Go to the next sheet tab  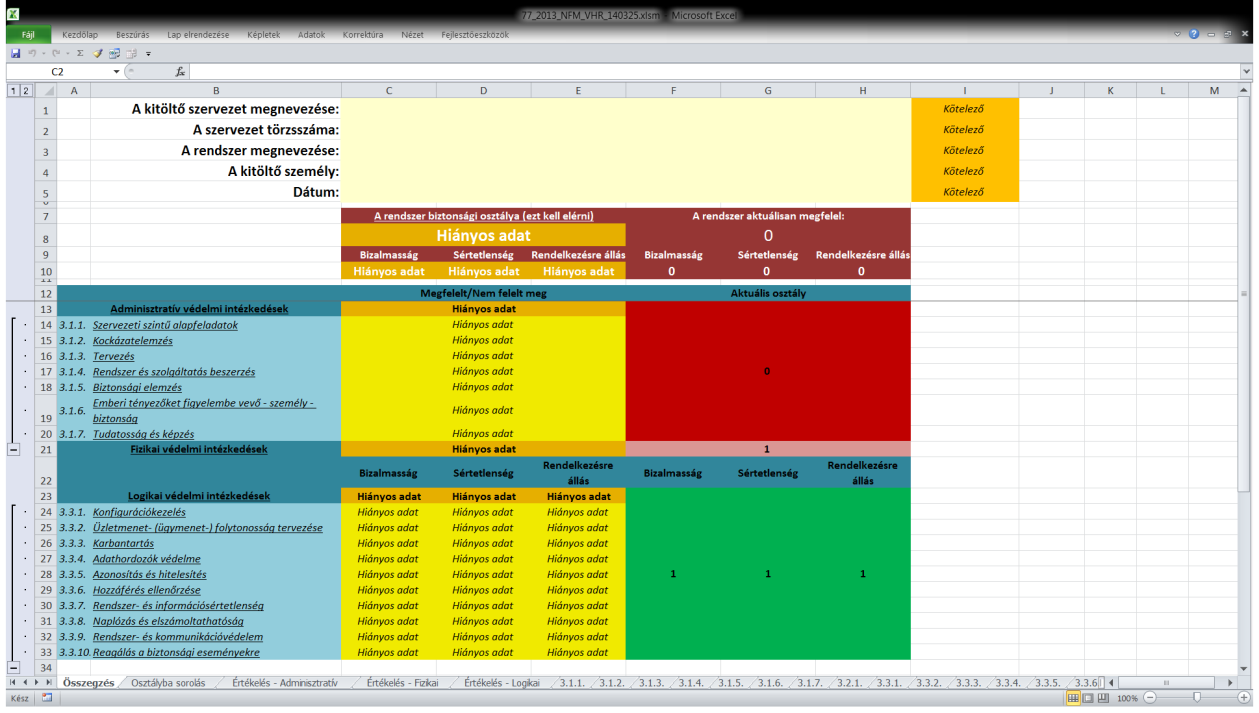(37, 683)
